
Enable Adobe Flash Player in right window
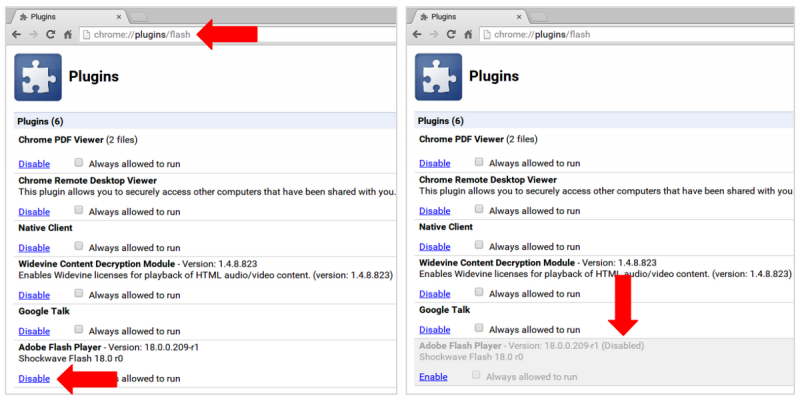tap(433, 377)
